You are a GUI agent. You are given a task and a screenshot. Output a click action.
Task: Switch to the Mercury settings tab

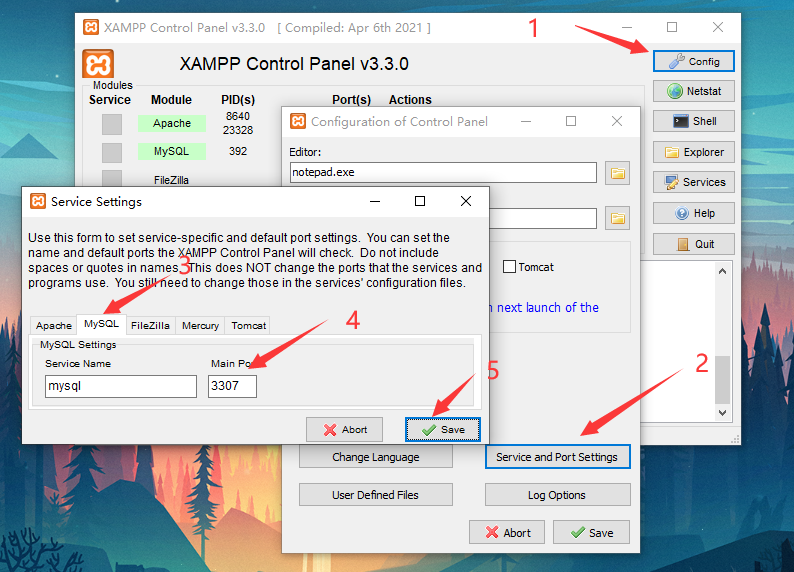201,325
